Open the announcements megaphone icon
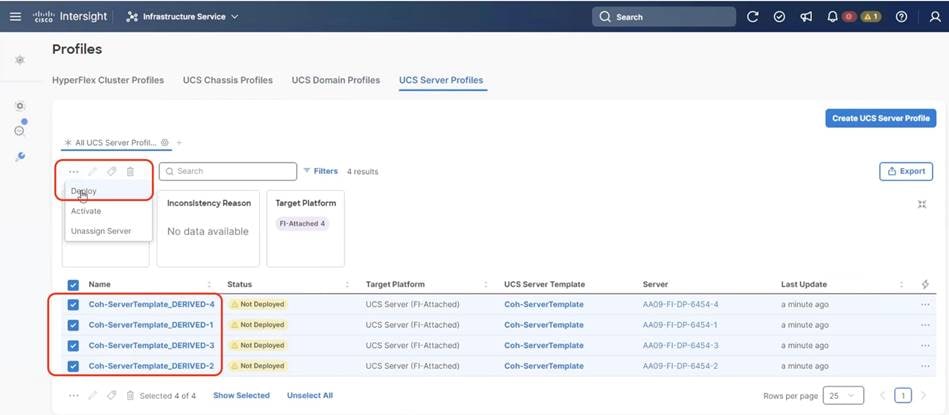 pos(805,17)
